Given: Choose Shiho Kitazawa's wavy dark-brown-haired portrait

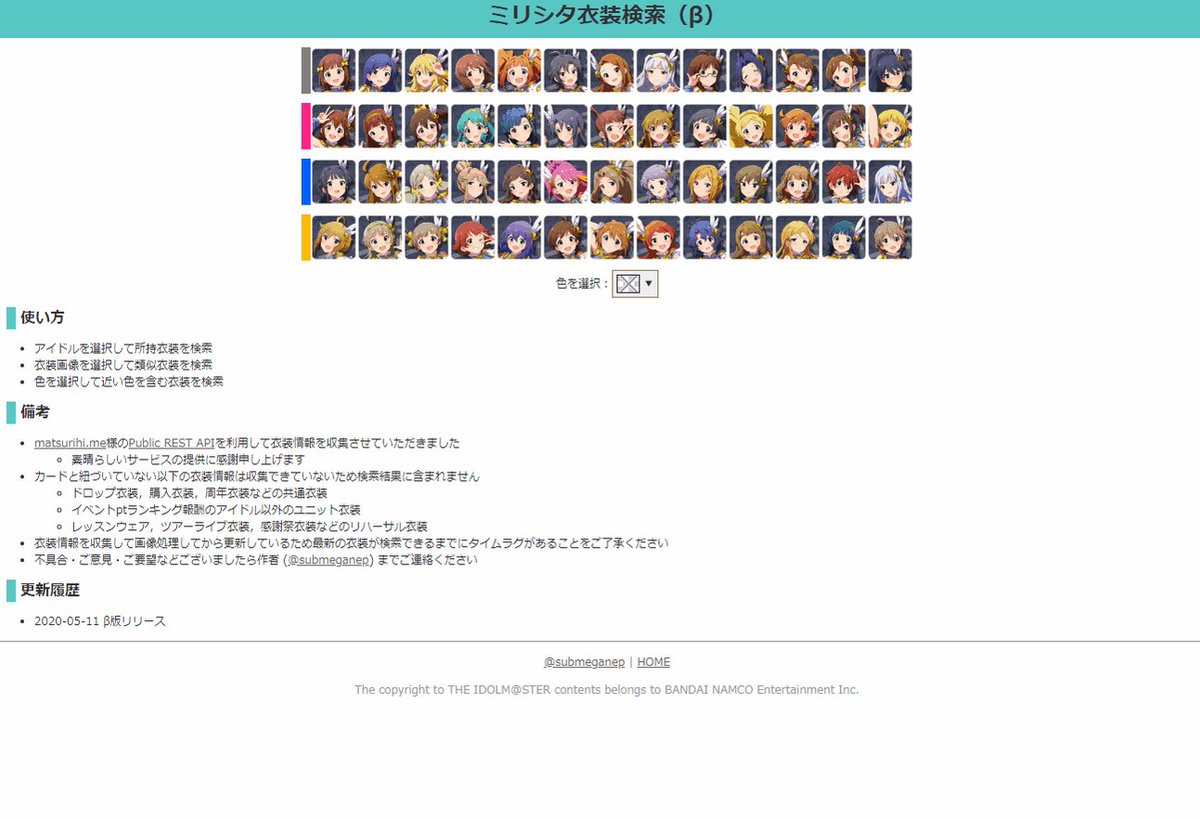Looking at the screenshot, I should pos(519,182).
